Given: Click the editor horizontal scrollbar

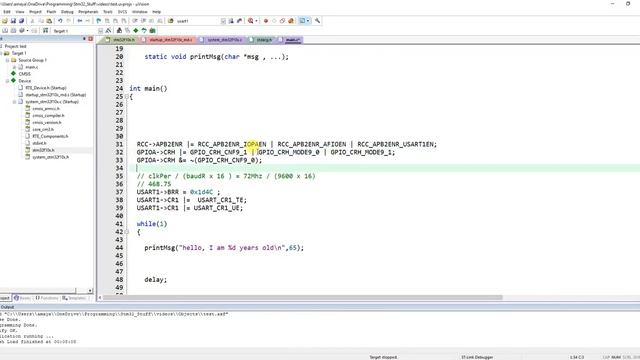Looking at the screenshot, I should [x=302, y=298].
